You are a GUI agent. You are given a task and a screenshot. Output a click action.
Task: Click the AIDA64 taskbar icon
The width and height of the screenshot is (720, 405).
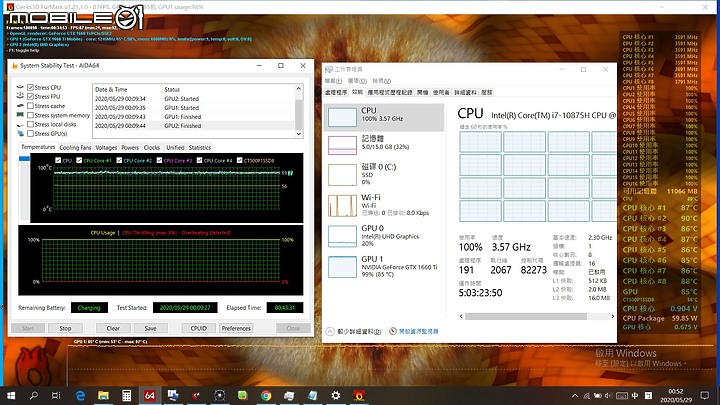pyautogui.click(x=150, y=395)
